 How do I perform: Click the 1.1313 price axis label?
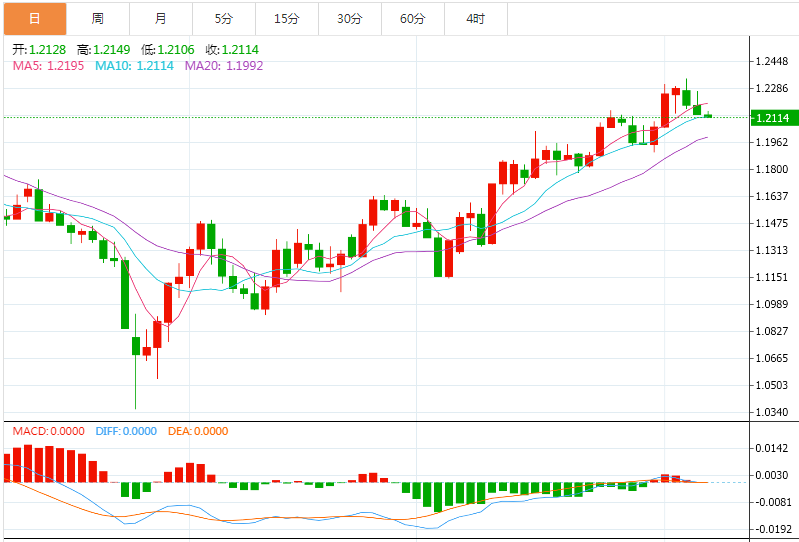[x=773, y=250]
